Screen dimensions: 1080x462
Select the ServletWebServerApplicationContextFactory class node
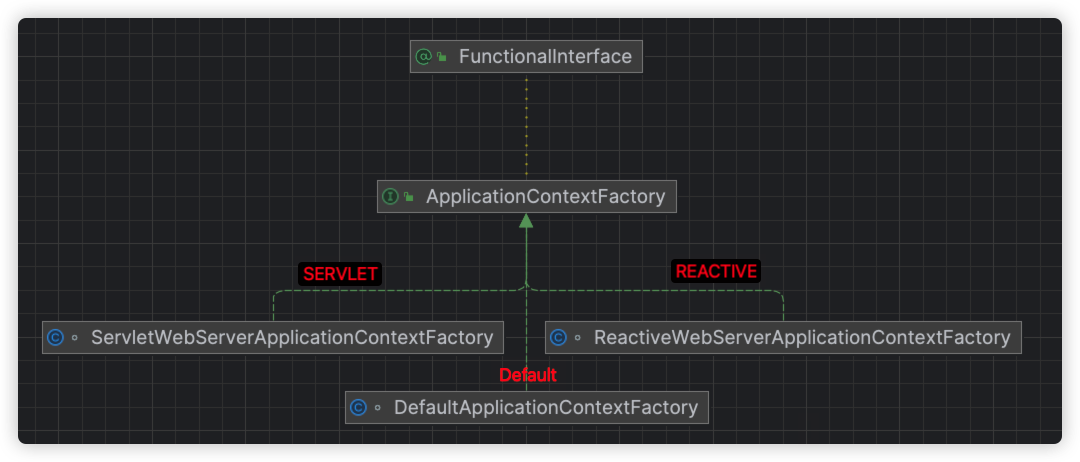coord(273,337)
